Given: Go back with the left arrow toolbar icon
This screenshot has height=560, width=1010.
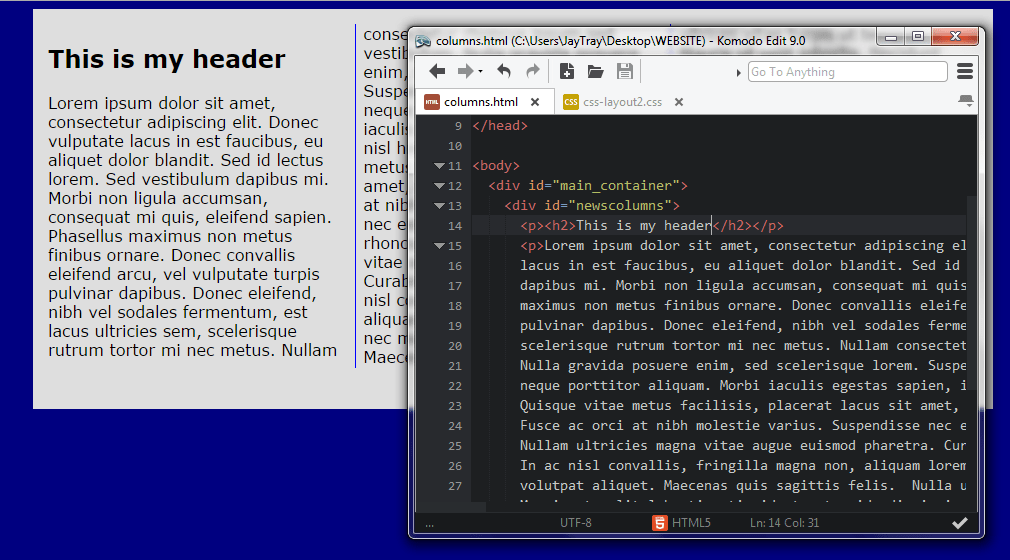Looking at the screenshot, I should [x=437, y=72].
